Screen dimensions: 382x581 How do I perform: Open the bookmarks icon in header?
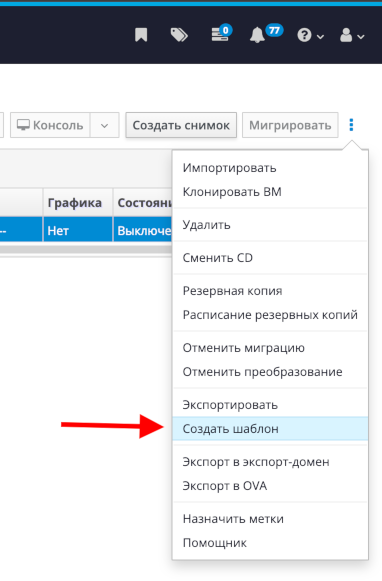point(141,35)
